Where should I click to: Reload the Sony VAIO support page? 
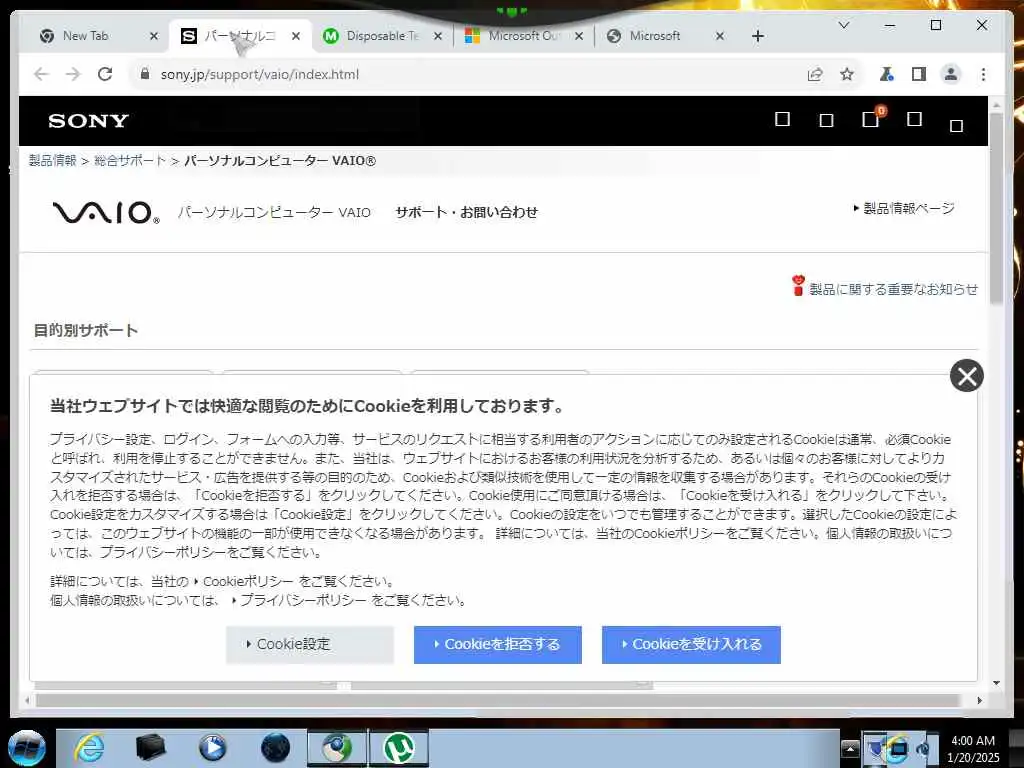tap(105, 74)
